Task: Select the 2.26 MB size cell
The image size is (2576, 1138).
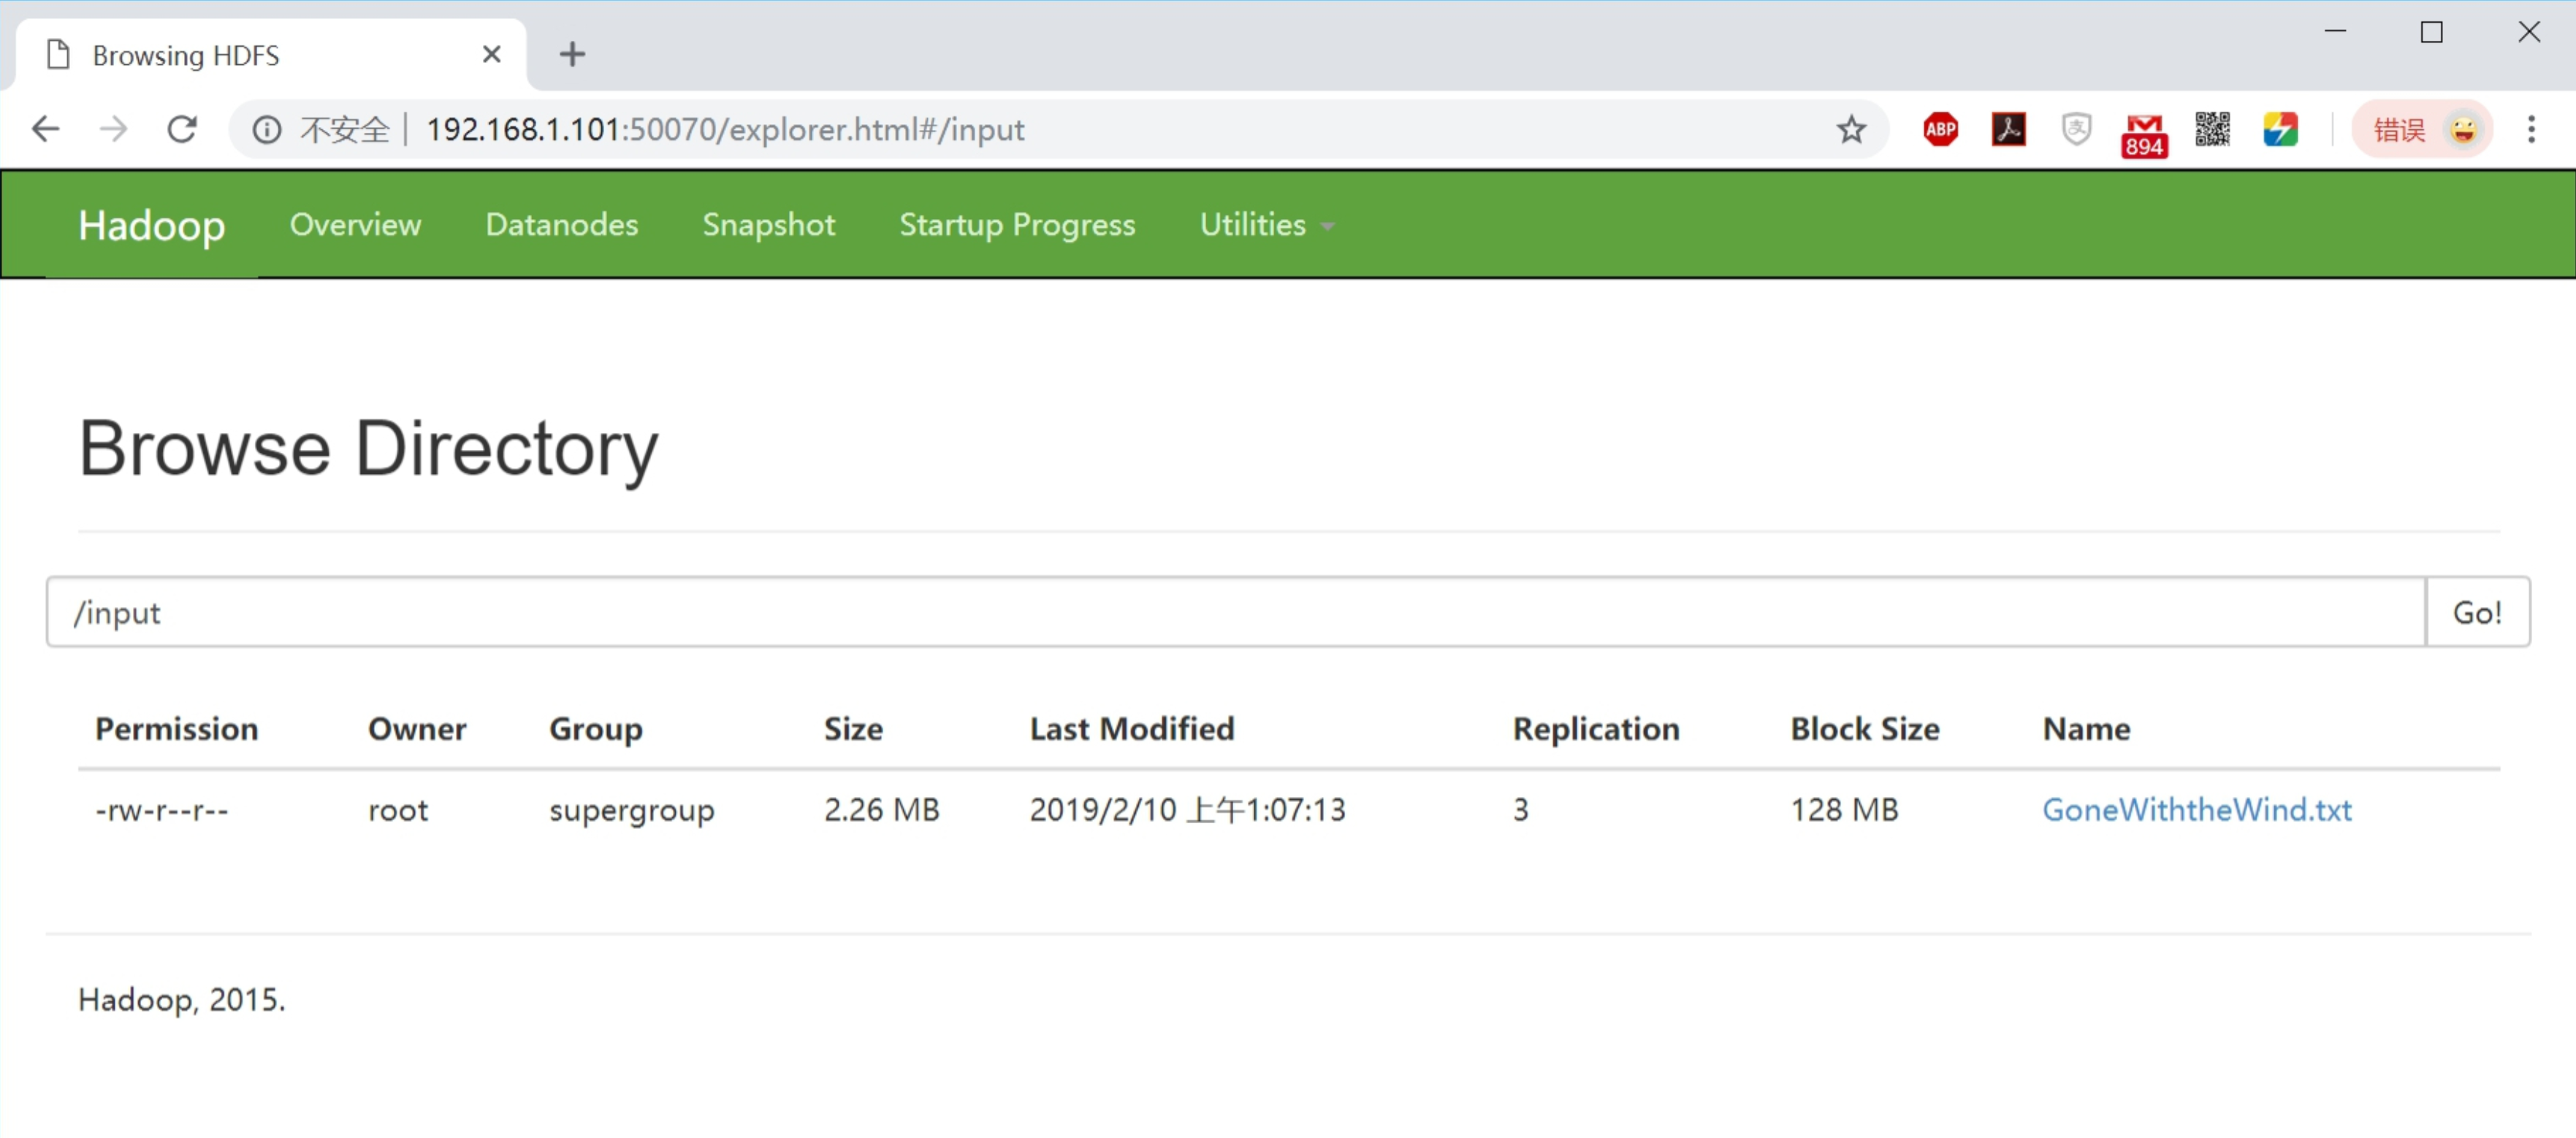Action: [881, 809]
